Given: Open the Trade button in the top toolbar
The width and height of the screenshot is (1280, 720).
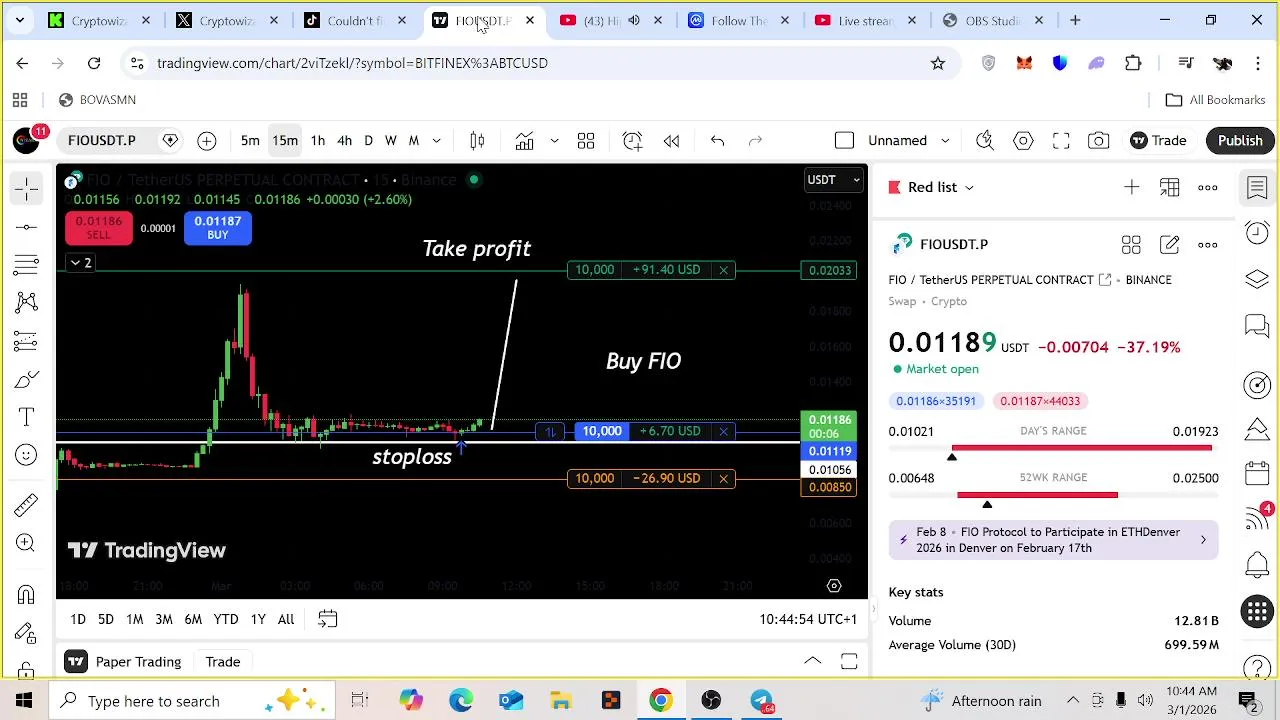Looking at the screenshot, I should click(1158, 141).
